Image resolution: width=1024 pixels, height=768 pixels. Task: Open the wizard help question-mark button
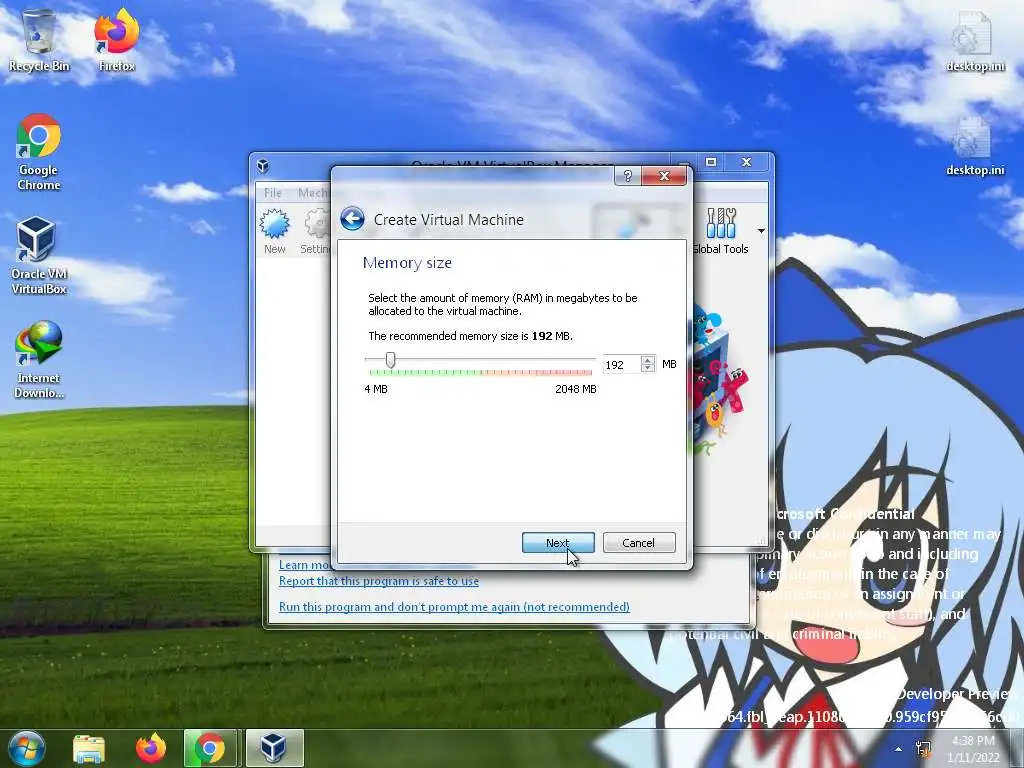click(x=628, y=176)
